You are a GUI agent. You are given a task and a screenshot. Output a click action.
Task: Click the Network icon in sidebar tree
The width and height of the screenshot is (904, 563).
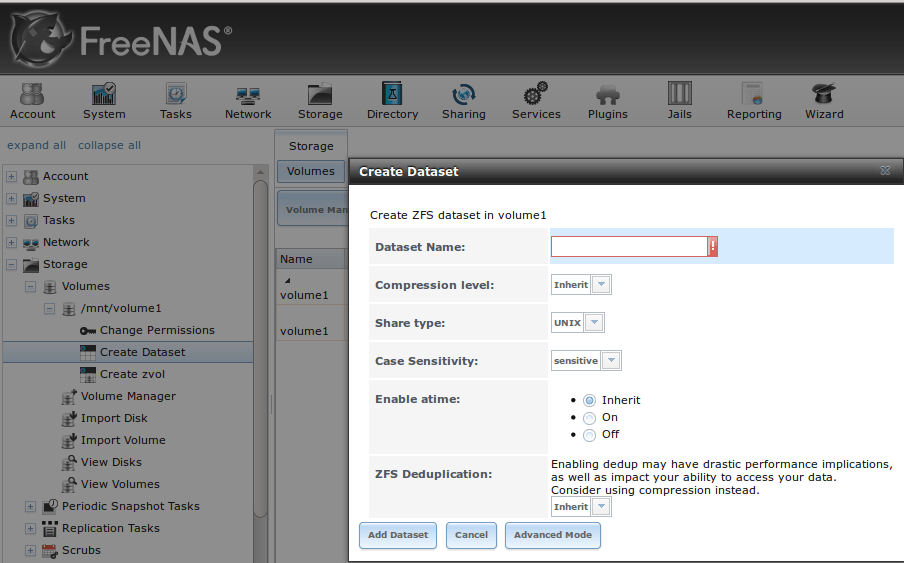pyautogui.click(x=31, y=243)
